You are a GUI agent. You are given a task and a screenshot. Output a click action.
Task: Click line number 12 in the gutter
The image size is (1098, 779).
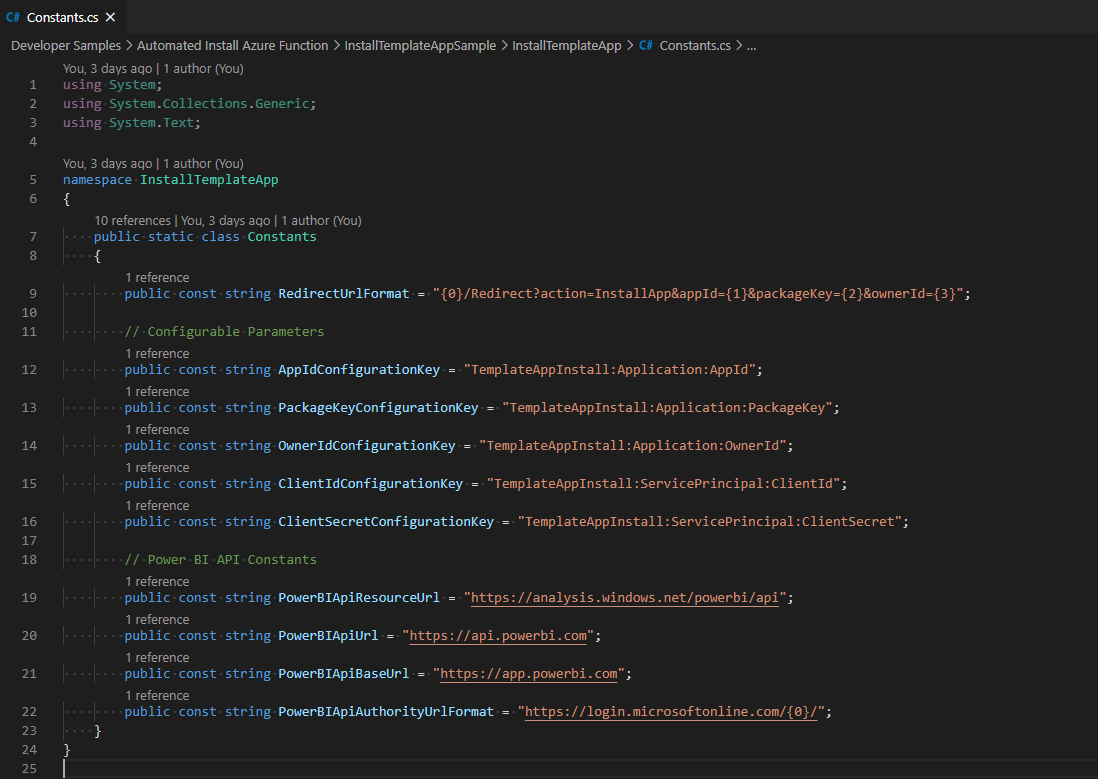pos(28,369)
